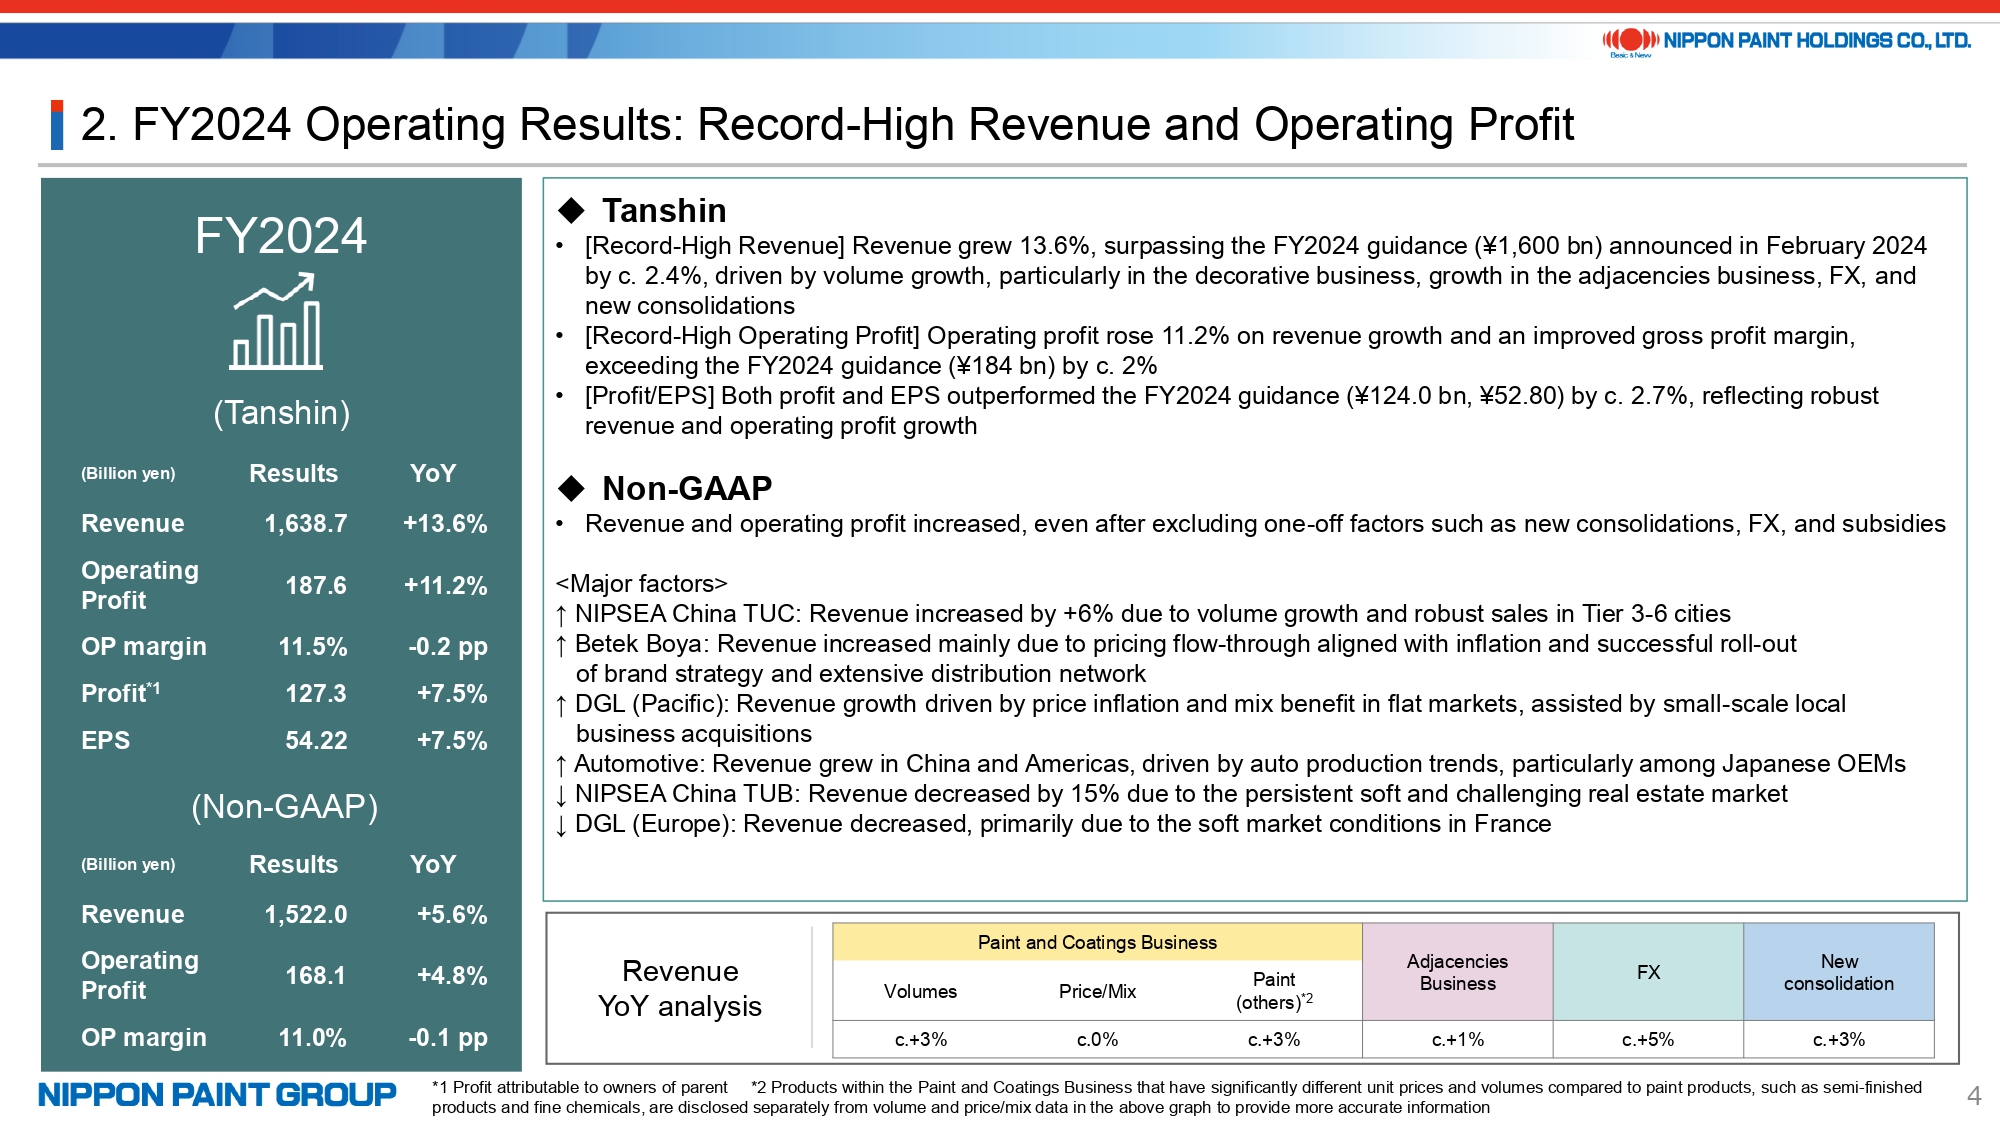Click the c.0% Price/Mix value

point(1097,1039)
